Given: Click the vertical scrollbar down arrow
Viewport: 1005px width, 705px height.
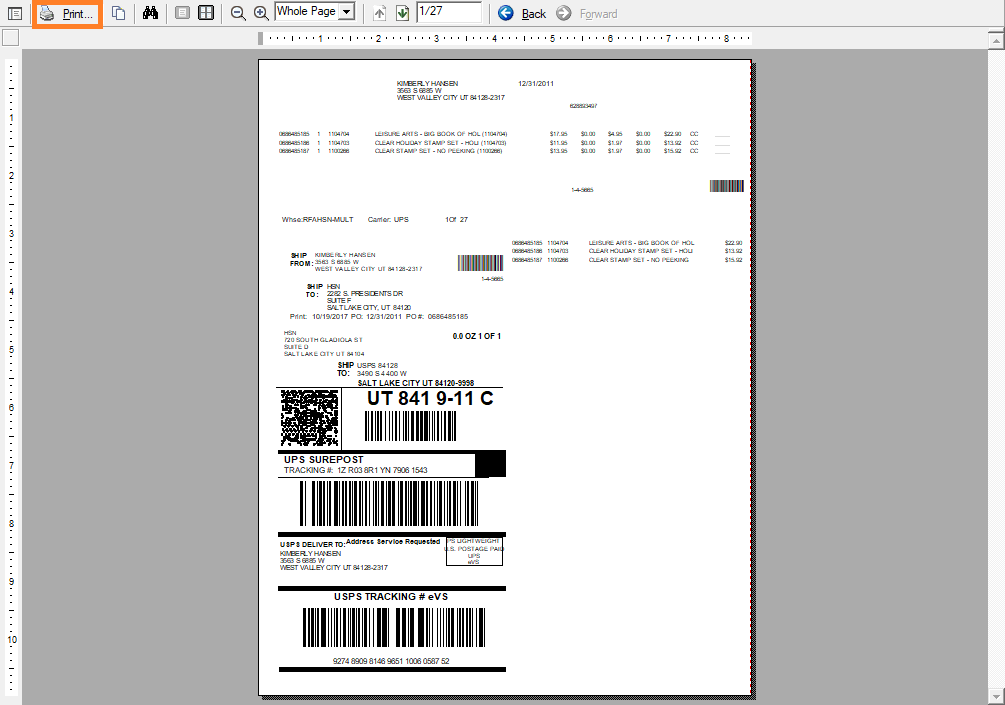Looking at the screenshot, I should (x=995, y=697).
